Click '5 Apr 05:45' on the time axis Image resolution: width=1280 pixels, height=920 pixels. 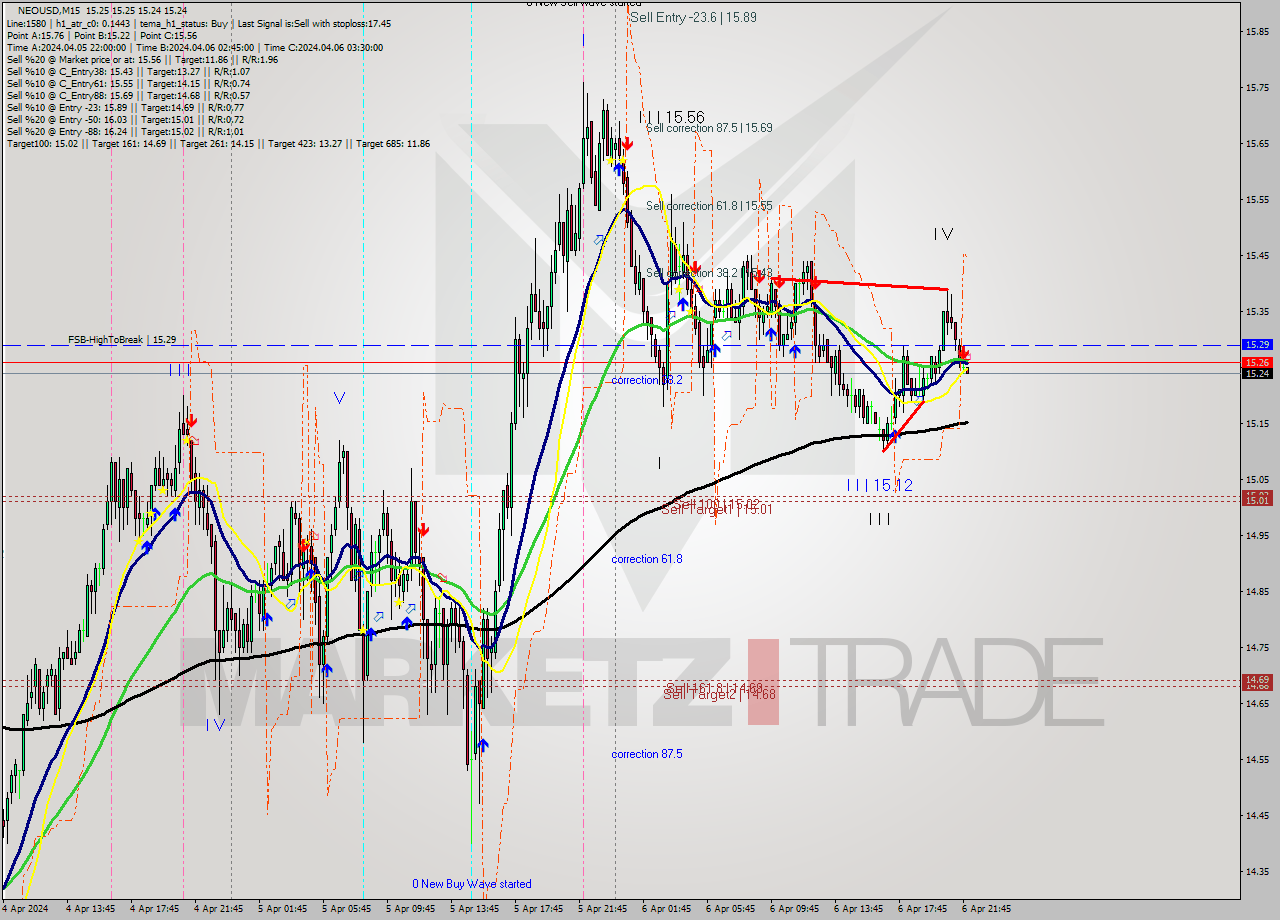[x=349, y=909]
